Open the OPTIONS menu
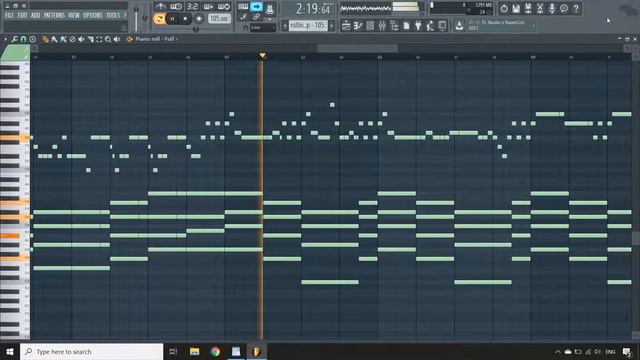 pos(93,16)
